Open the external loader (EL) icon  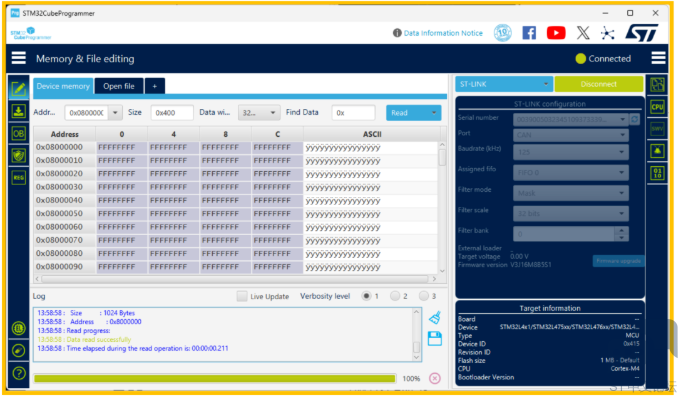click(x=19, y=328)
